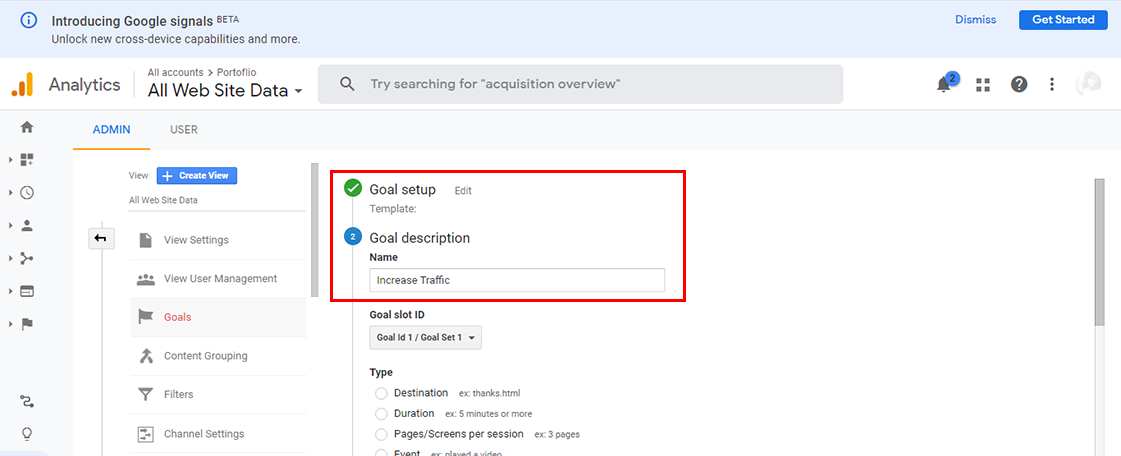
Task: Select the Destination goal type
Action: (x=381, y=393)
